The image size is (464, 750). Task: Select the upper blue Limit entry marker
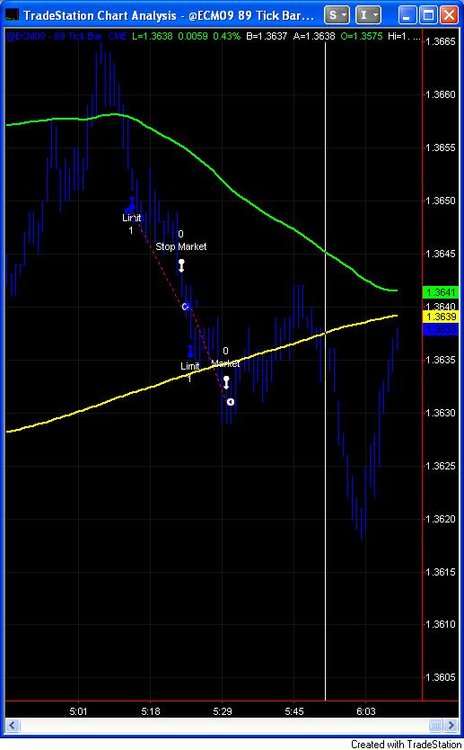point(131,205)
